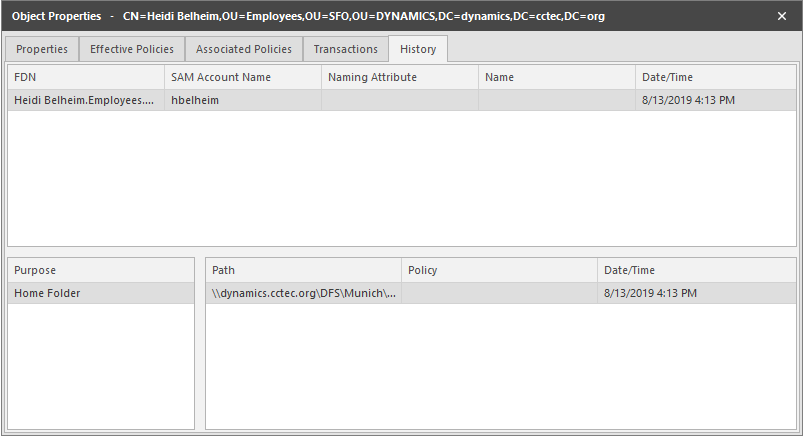
Task: Select the Associated Policies tab
Action: click(244, 49)
